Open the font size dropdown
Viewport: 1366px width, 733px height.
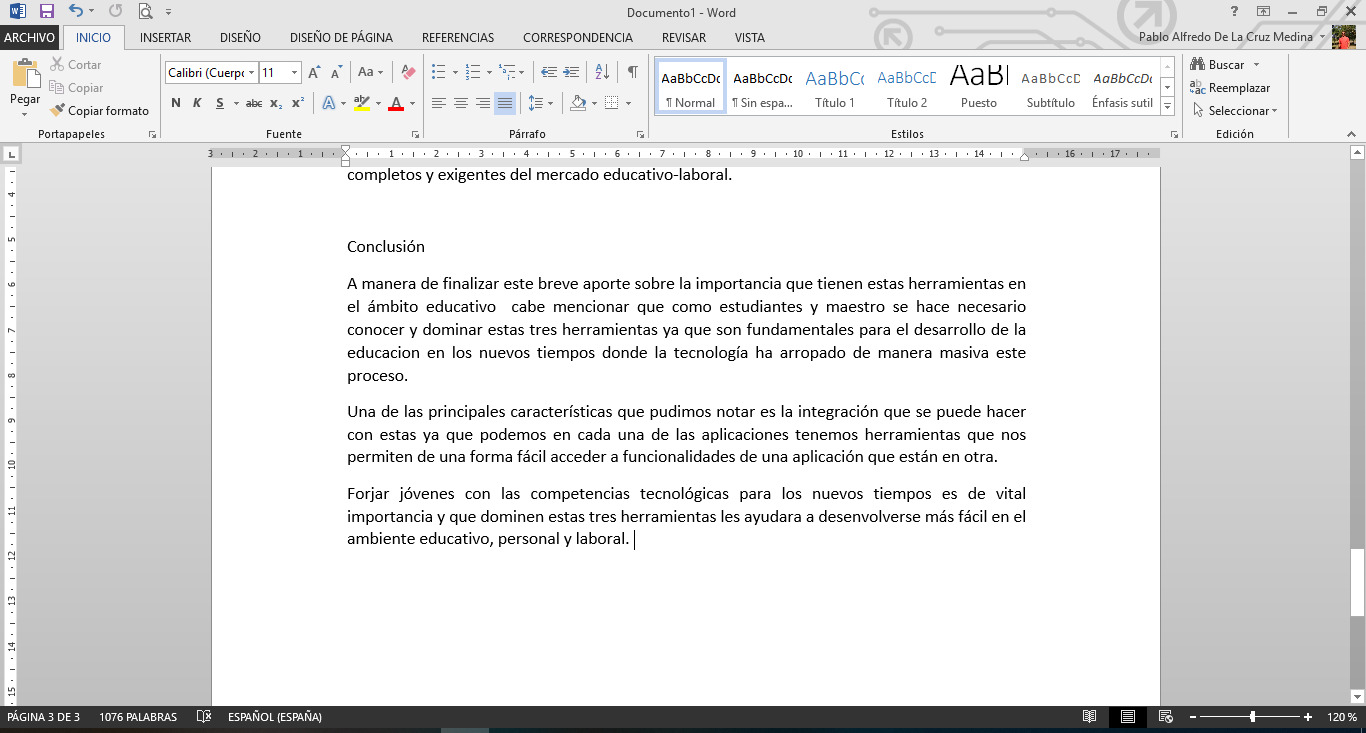[x=294, y=73]
